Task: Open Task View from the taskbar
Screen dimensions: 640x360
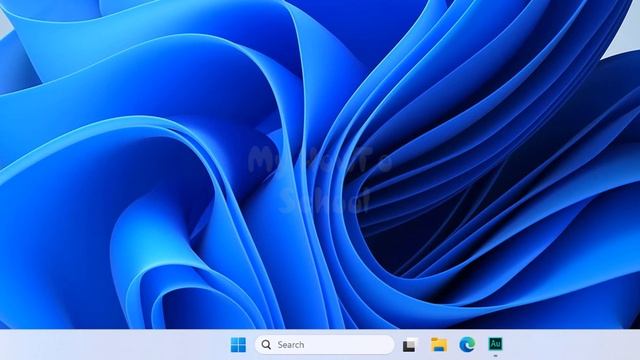Action: tap(410, 345)
